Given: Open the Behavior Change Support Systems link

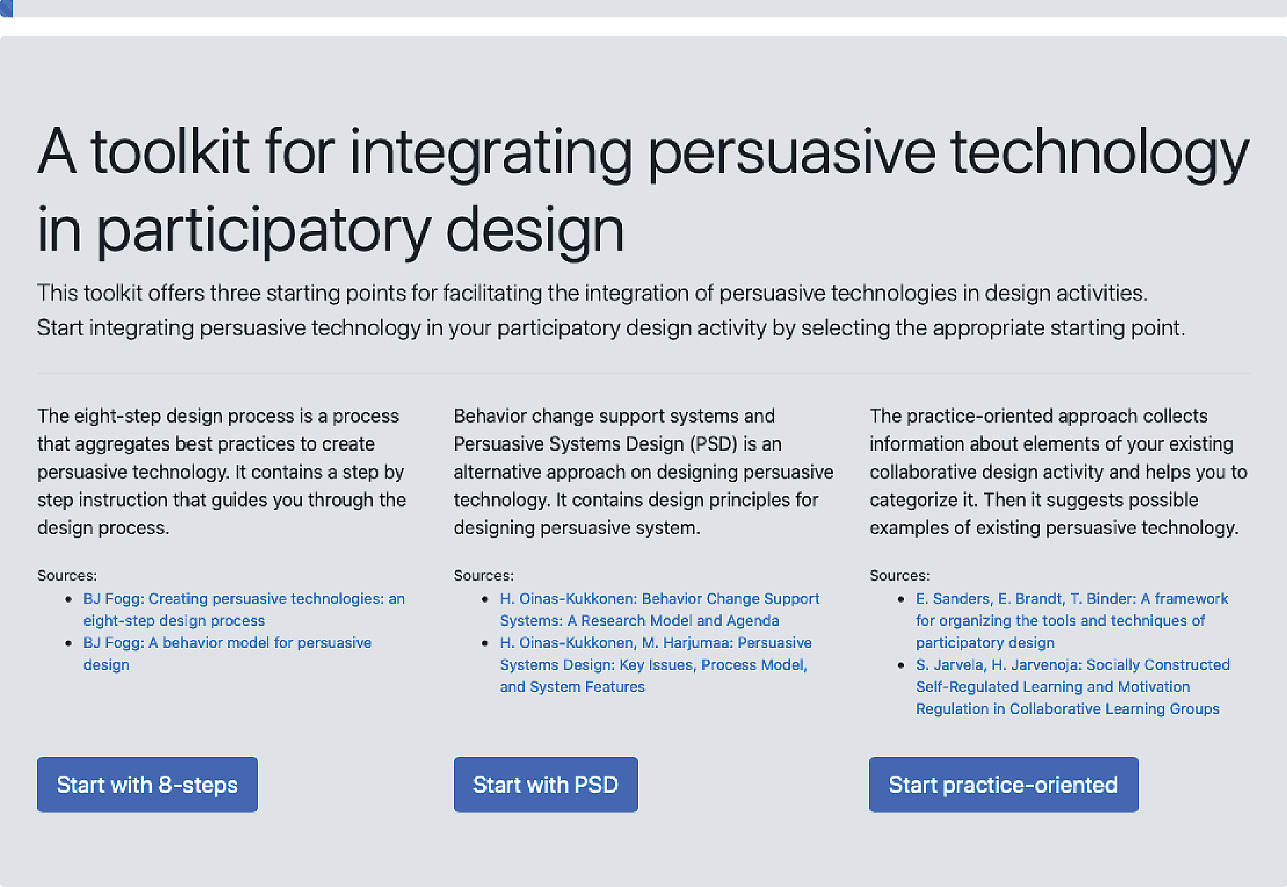Looking at the screenshot, I should point(659,610).
